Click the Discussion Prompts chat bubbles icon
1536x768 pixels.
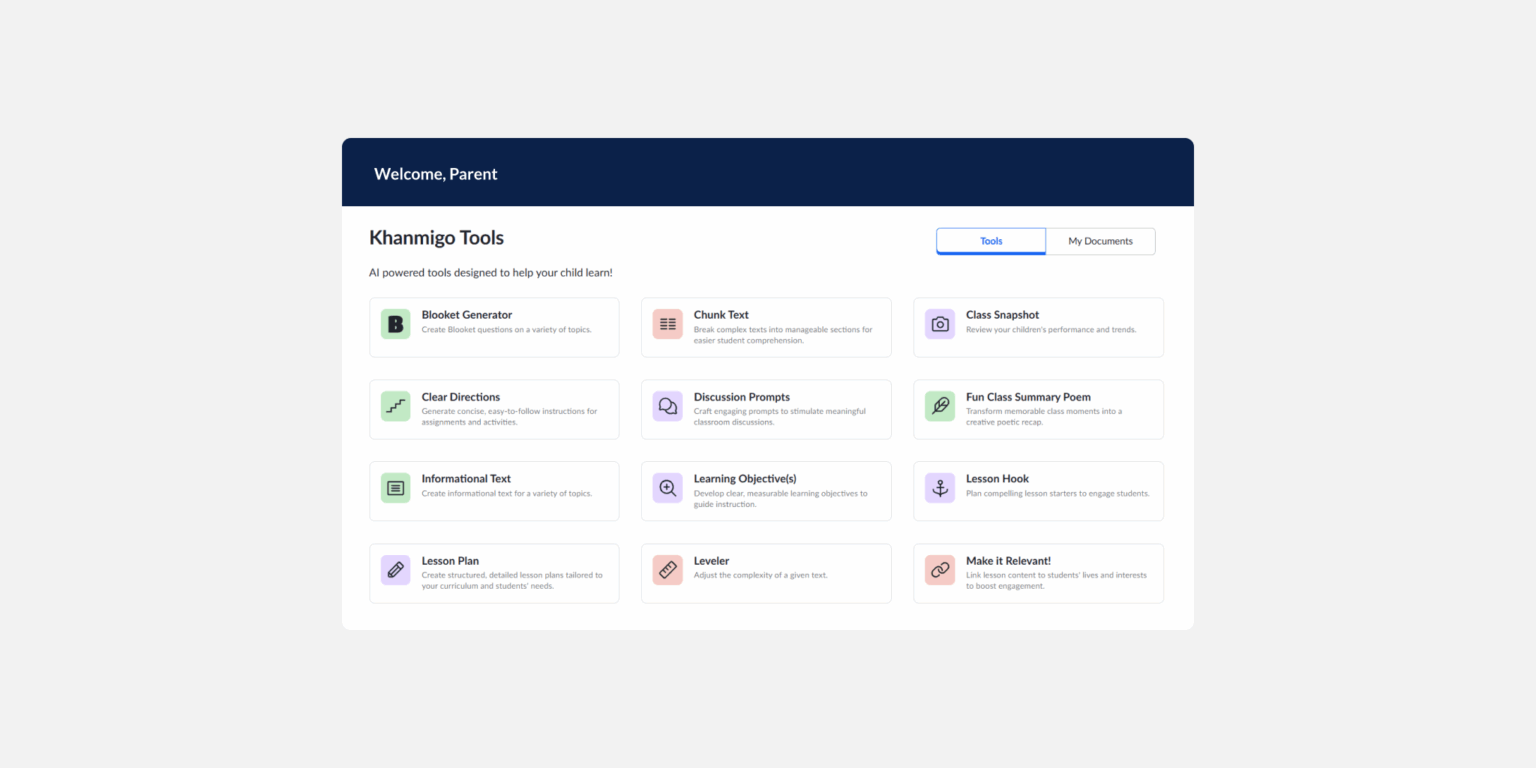[668, 406]
